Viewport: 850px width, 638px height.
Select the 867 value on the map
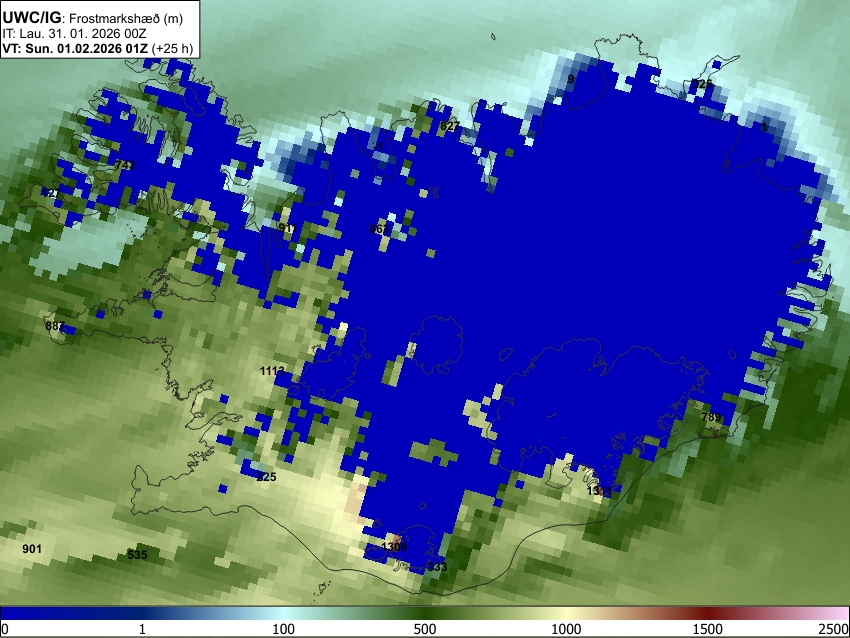click(x=379, y=229)
